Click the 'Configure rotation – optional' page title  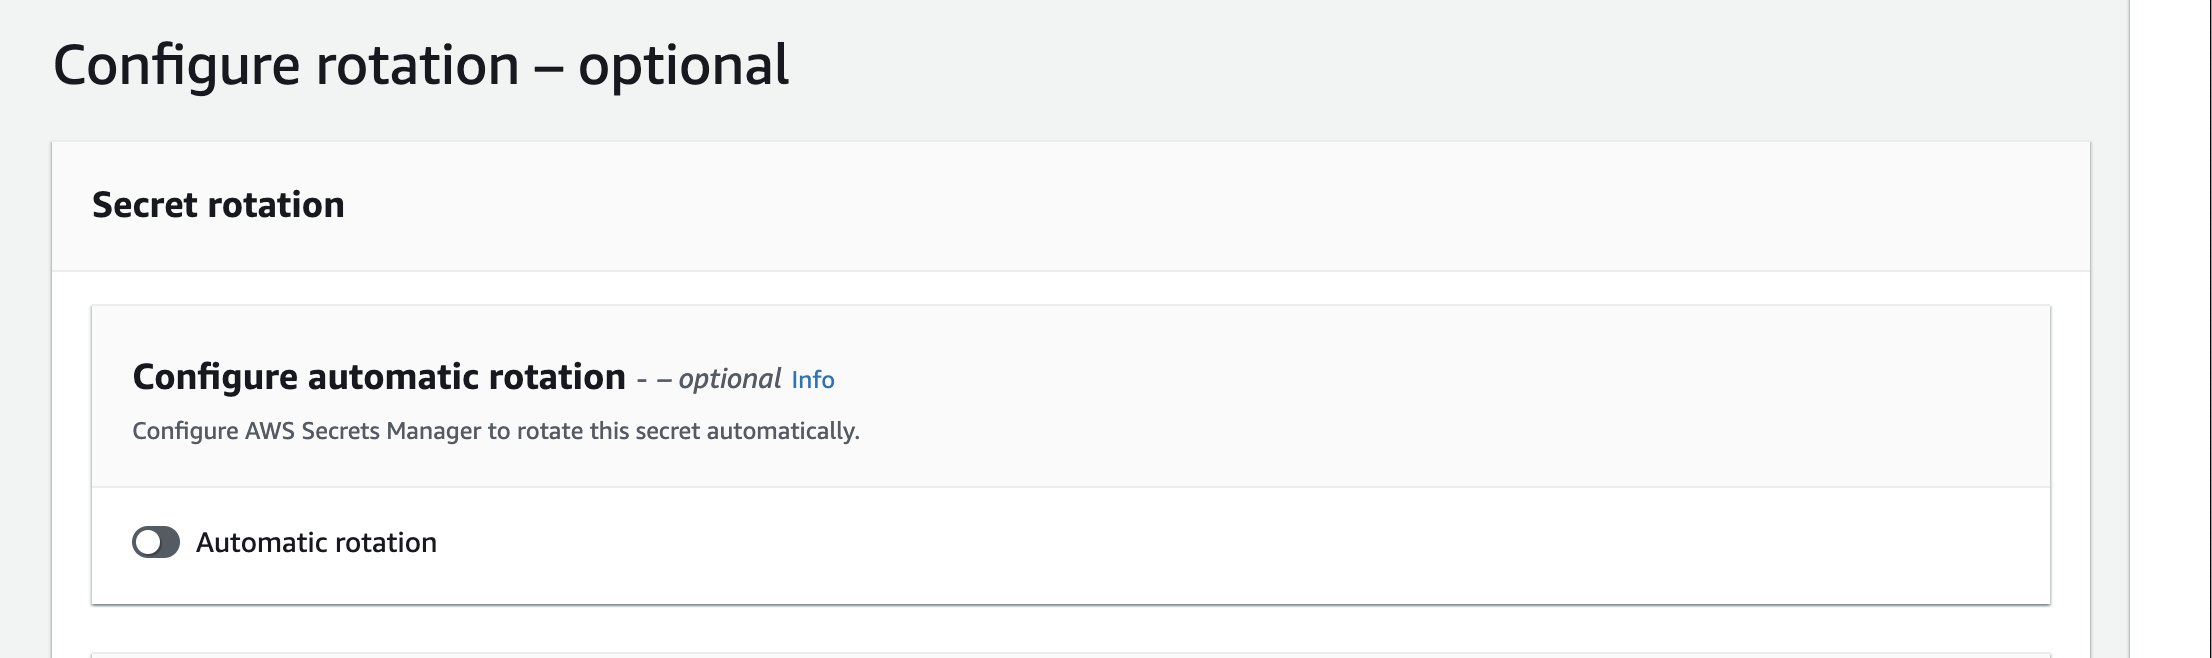[x=421, y=66]
